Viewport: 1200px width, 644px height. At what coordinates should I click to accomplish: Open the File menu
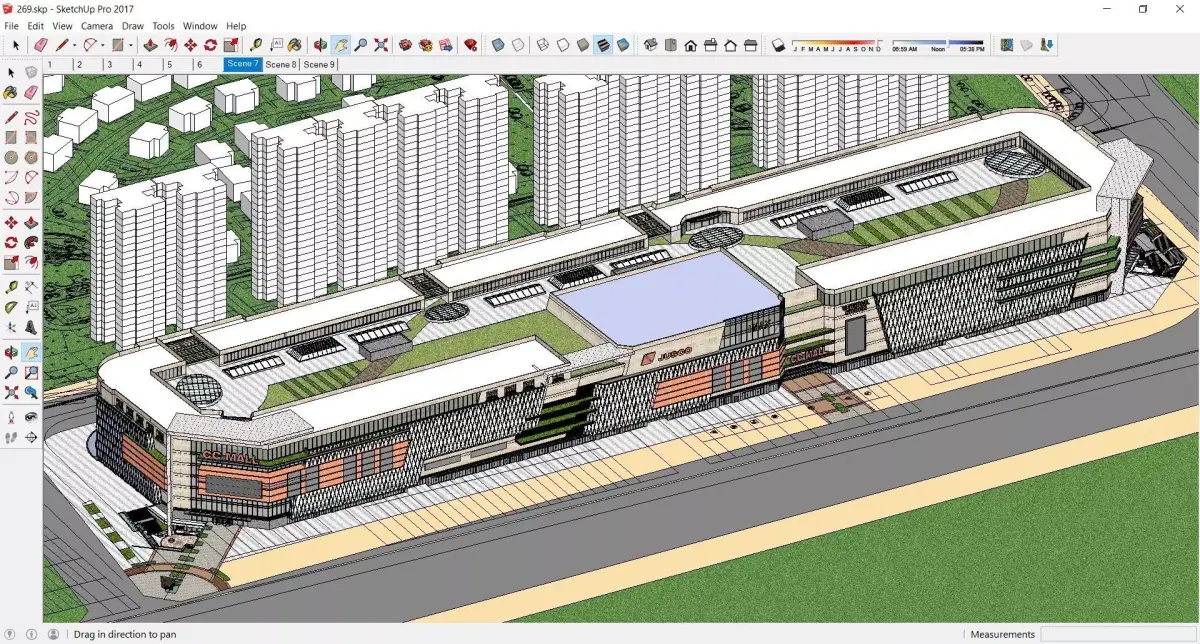point(12,26)
